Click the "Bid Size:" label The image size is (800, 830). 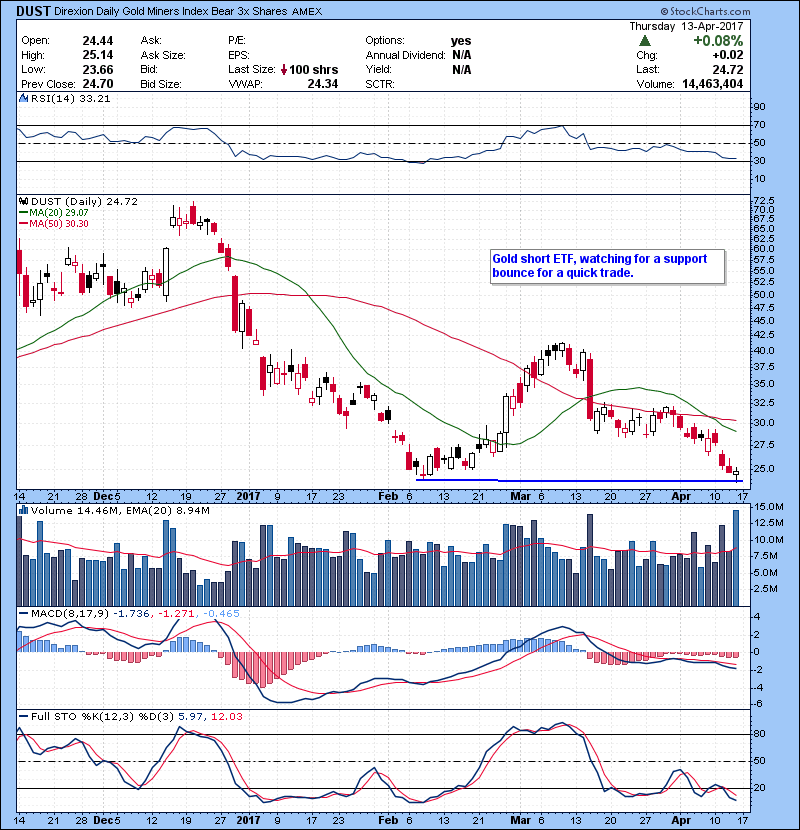tap(161, 84)
